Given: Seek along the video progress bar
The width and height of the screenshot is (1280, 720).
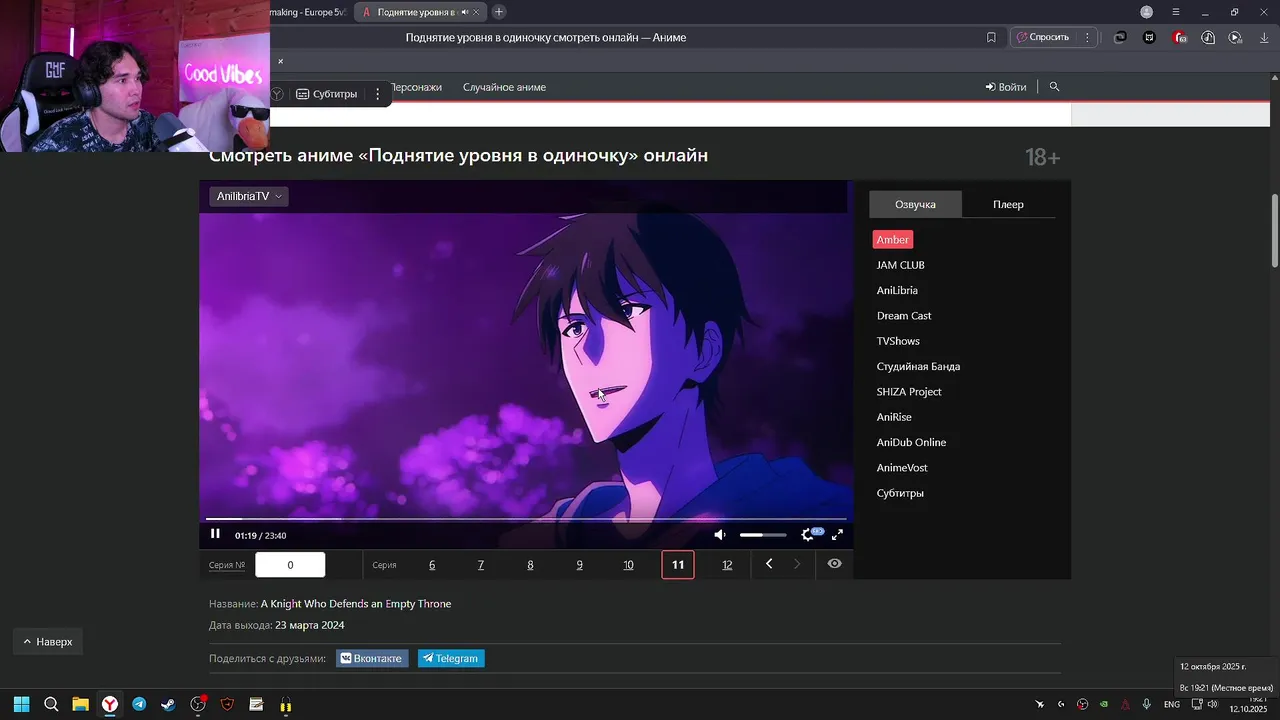Looking at the screenshot, I should 526,519.
